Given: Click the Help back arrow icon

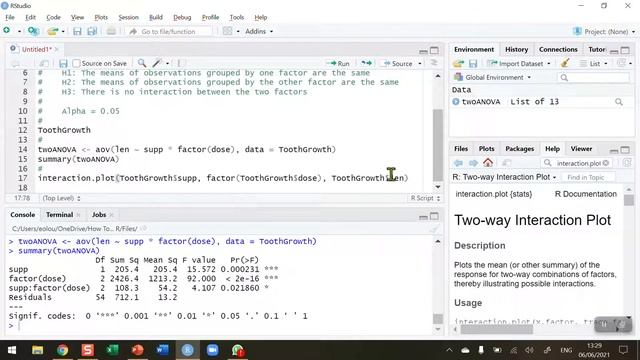Looking at the screenshot, I should point(458,163).
